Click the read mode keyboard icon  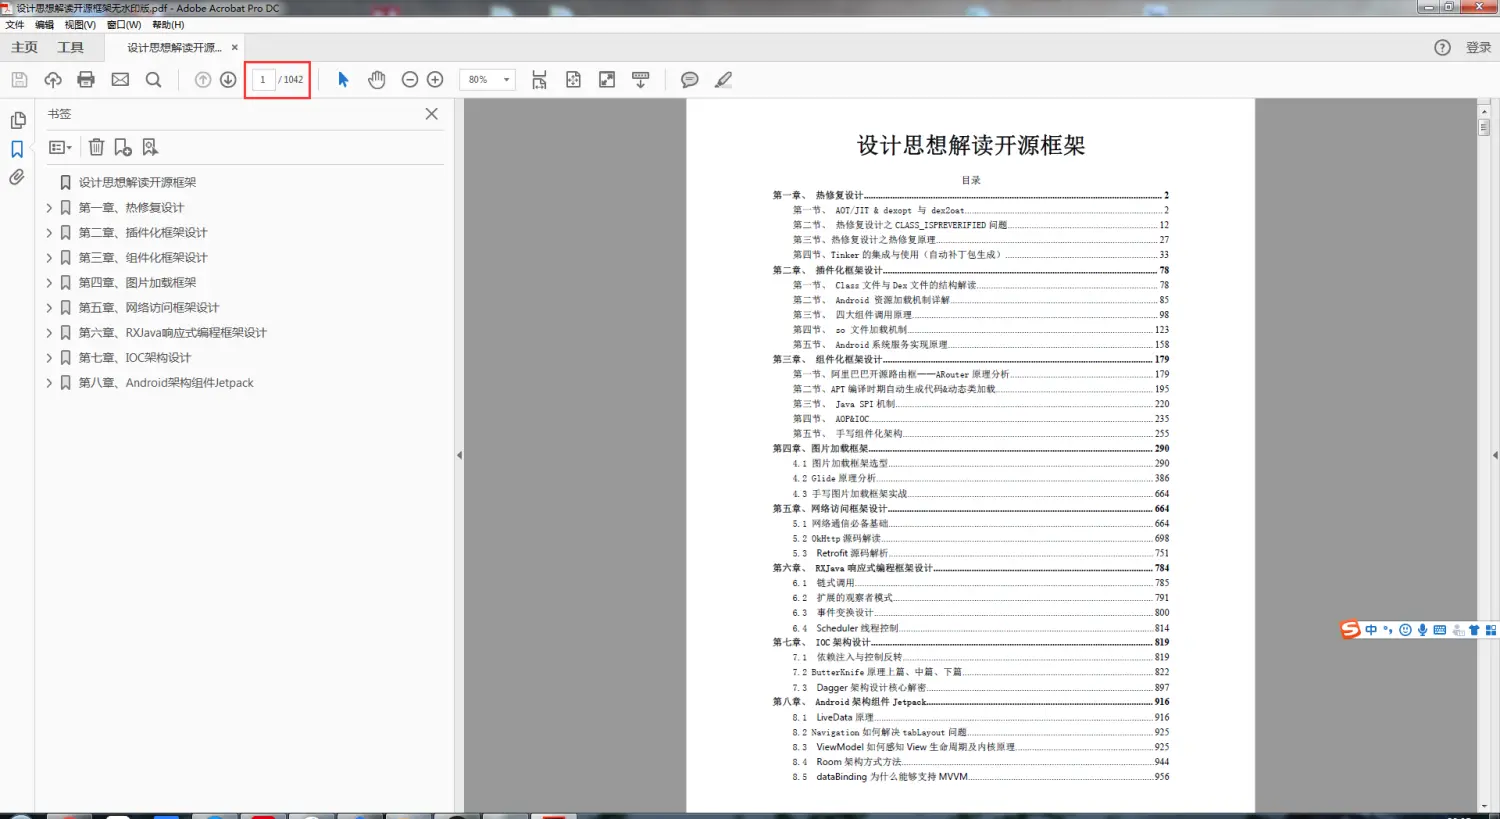point(641,79)
